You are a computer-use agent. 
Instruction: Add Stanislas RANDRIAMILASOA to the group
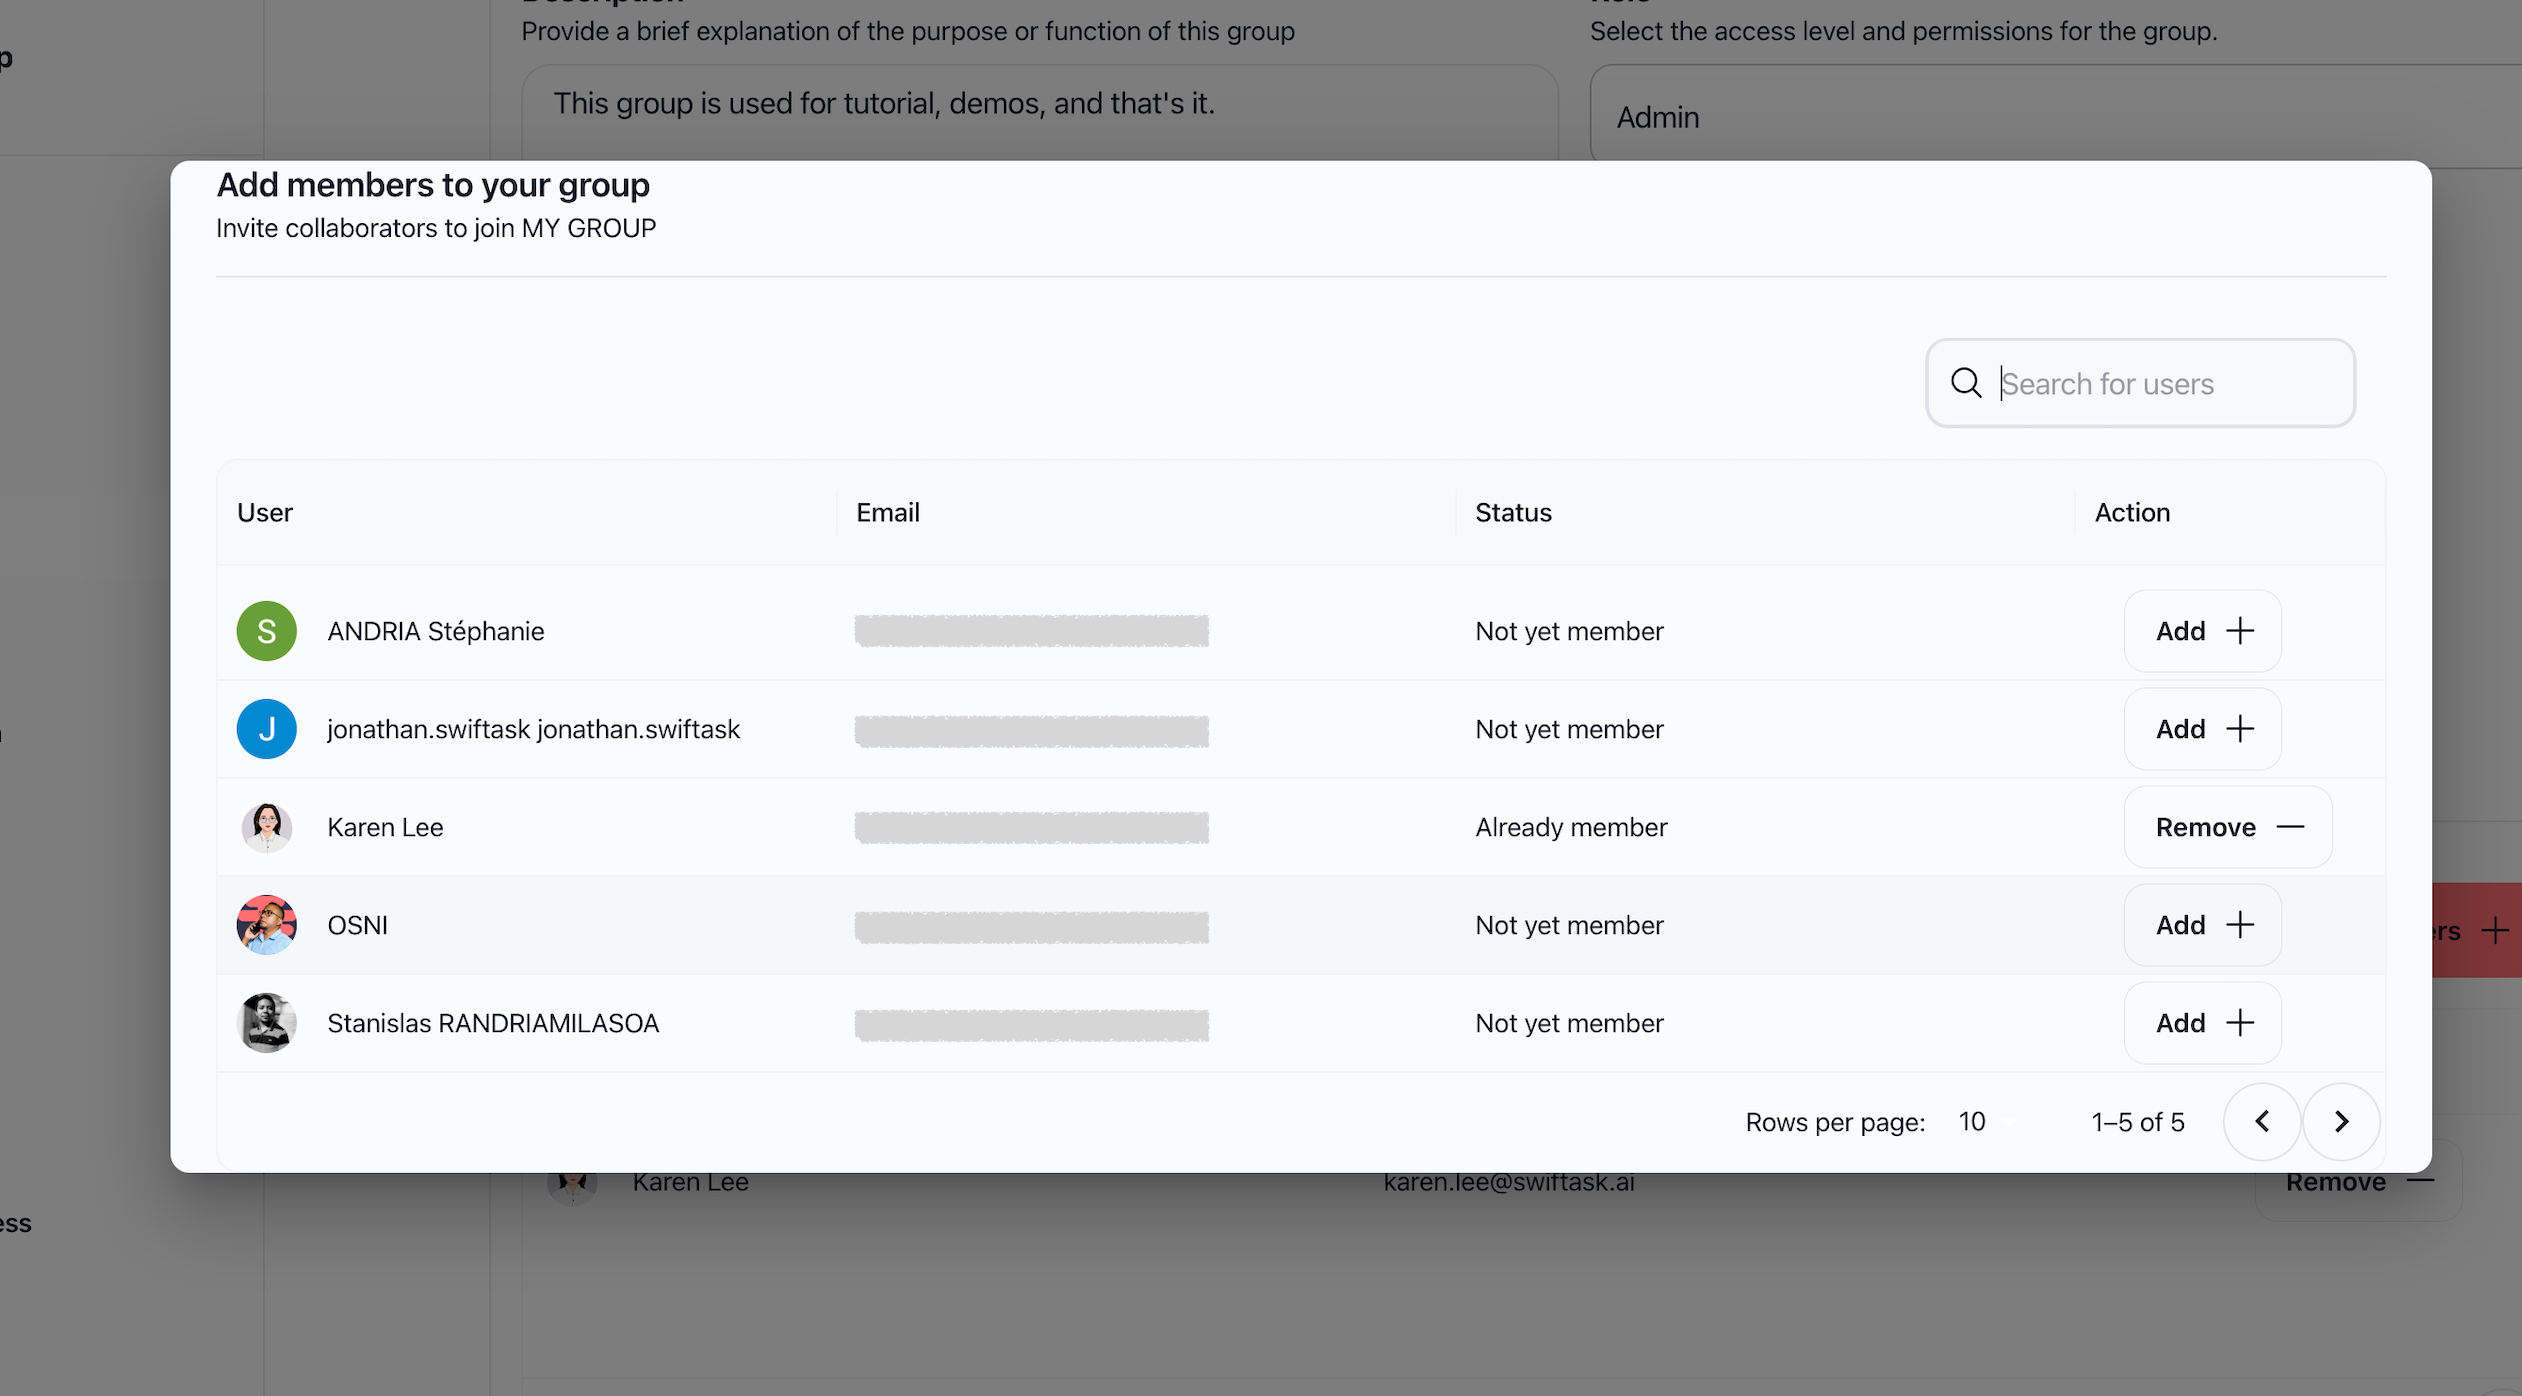point(2203,1023)
